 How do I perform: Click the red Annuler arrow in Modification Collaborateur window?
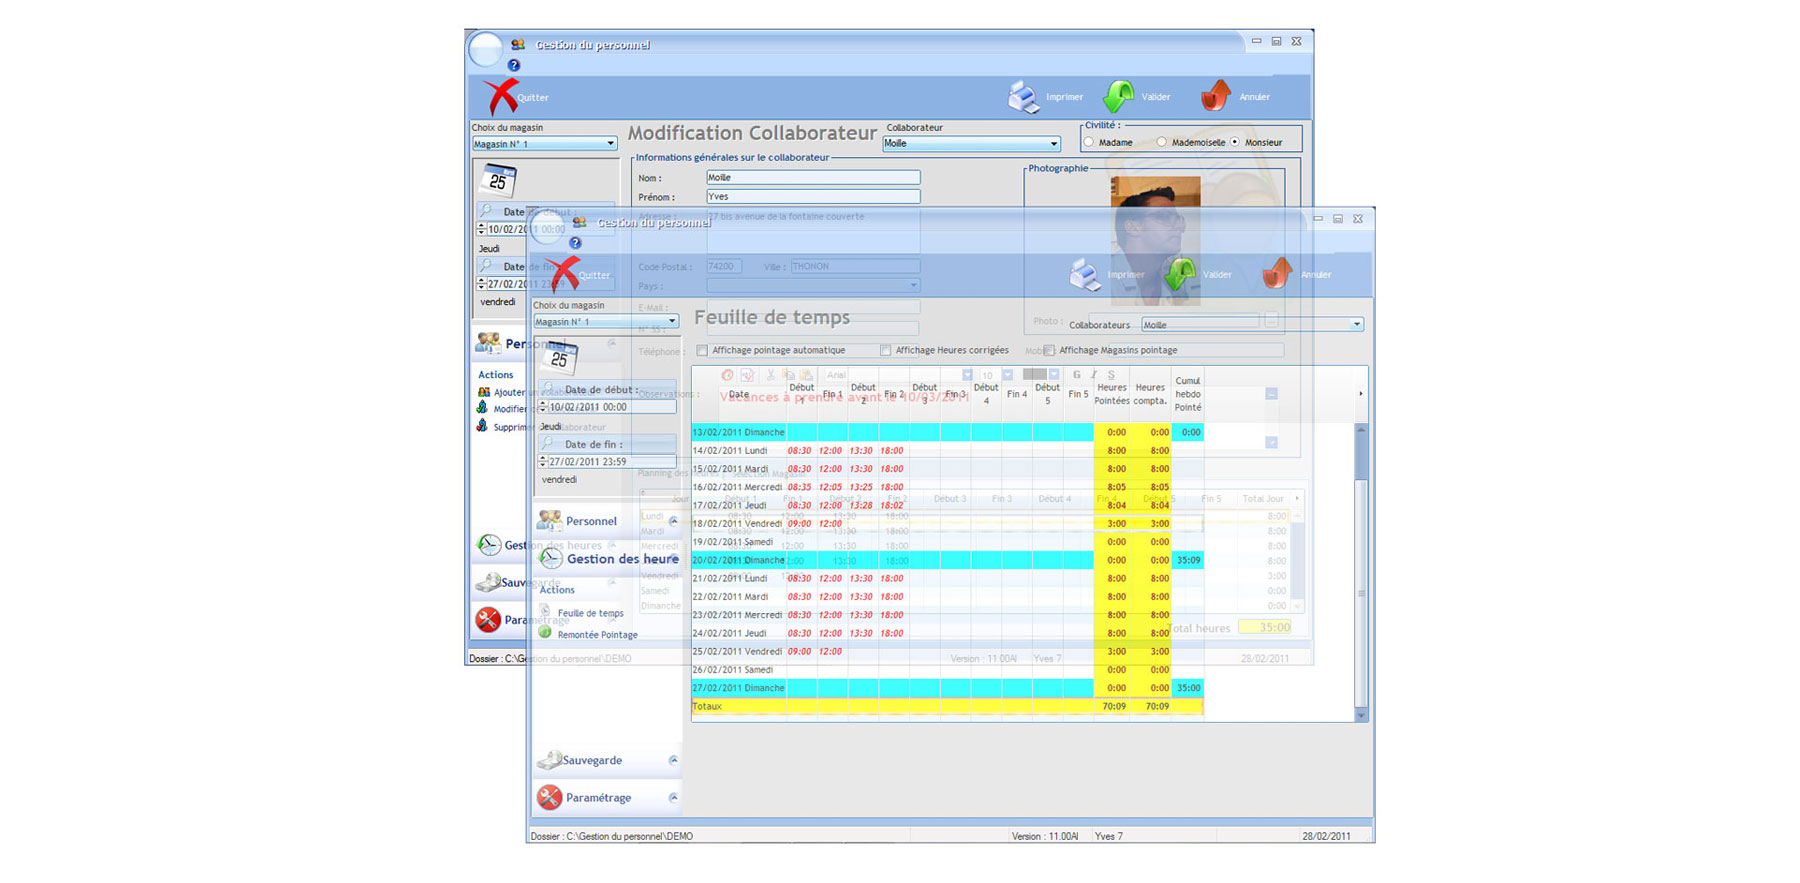1216,96
